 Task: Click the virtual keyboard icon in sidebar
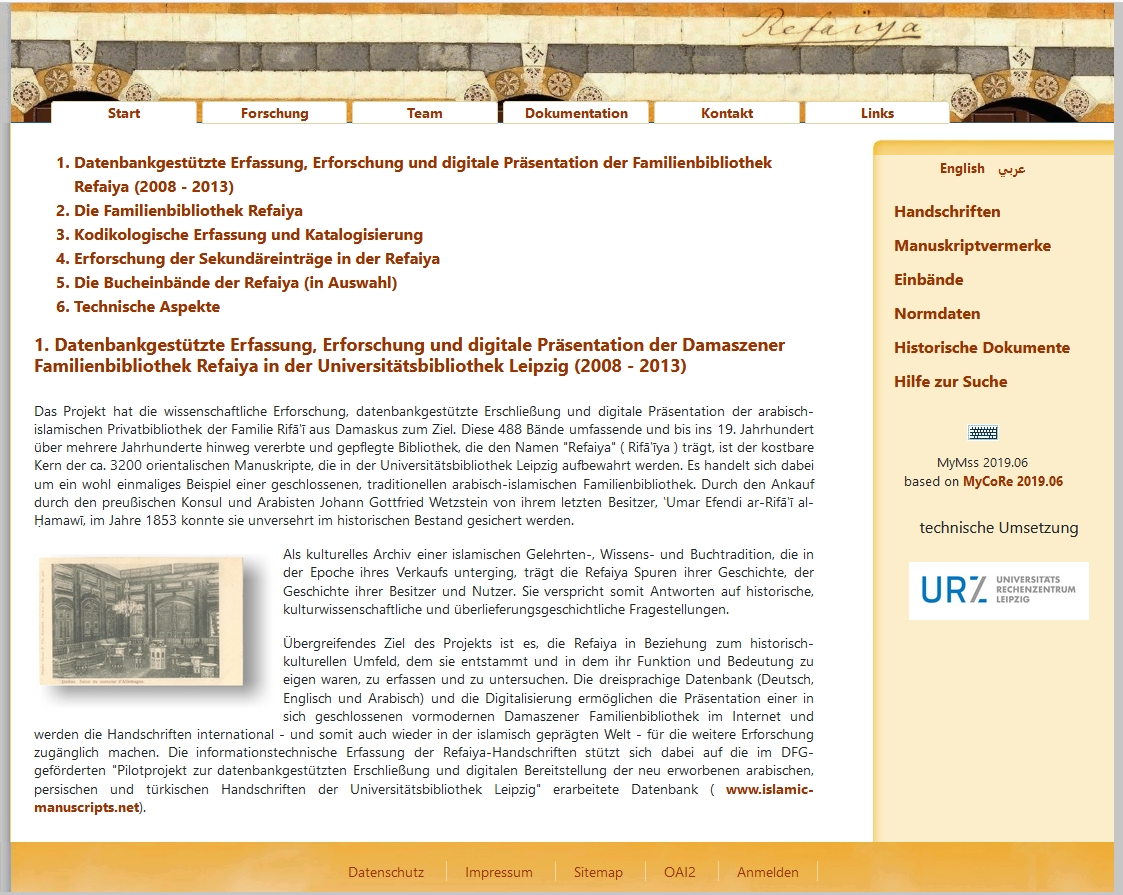[983, 432]
